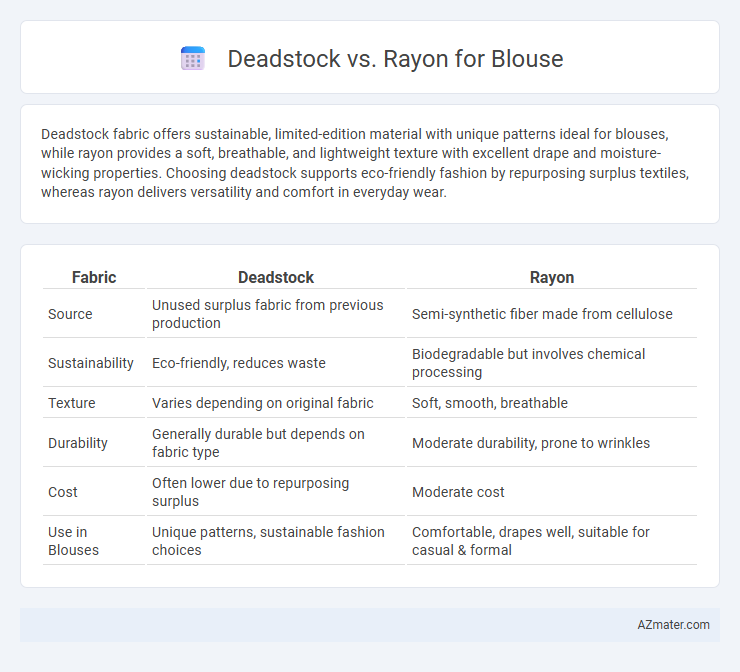The height and width of the screenshot is (672, 740).
Task: Select the 'Moderate cost' cell
Action: point(552,492)
